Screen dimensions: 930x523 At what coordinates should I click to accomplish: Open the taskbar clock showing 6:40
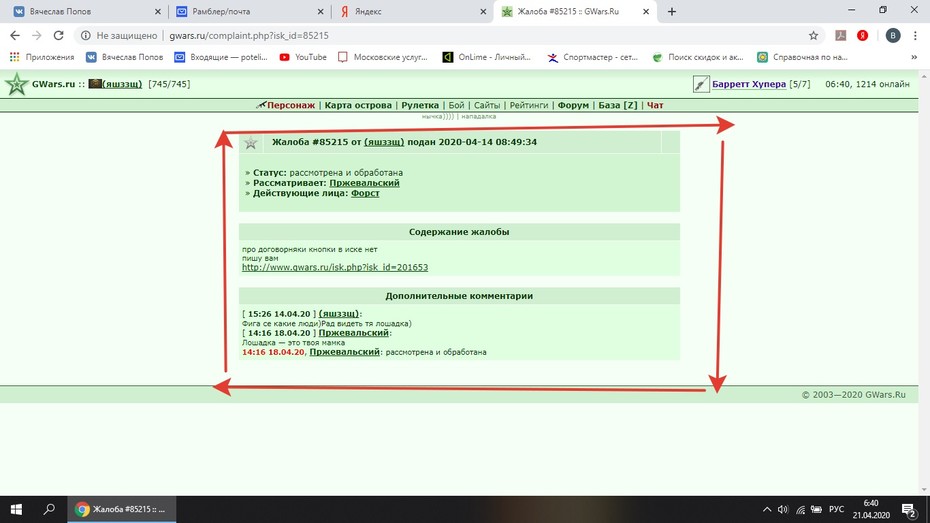click(871, 509)
